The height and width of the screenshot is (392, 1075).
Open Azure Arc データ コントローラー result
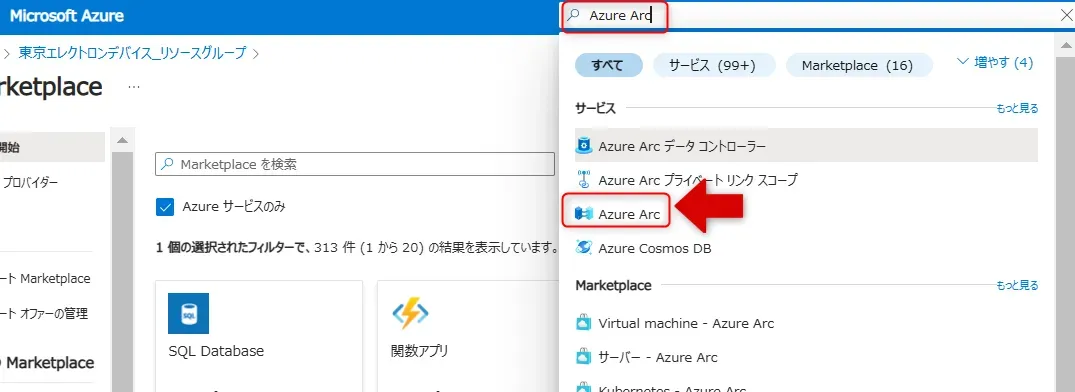806,146
